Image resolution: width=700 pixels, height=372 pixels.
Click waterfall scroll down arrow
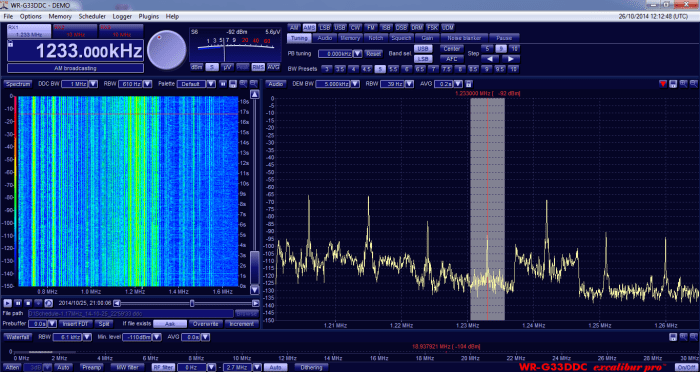tap(254, 290)
